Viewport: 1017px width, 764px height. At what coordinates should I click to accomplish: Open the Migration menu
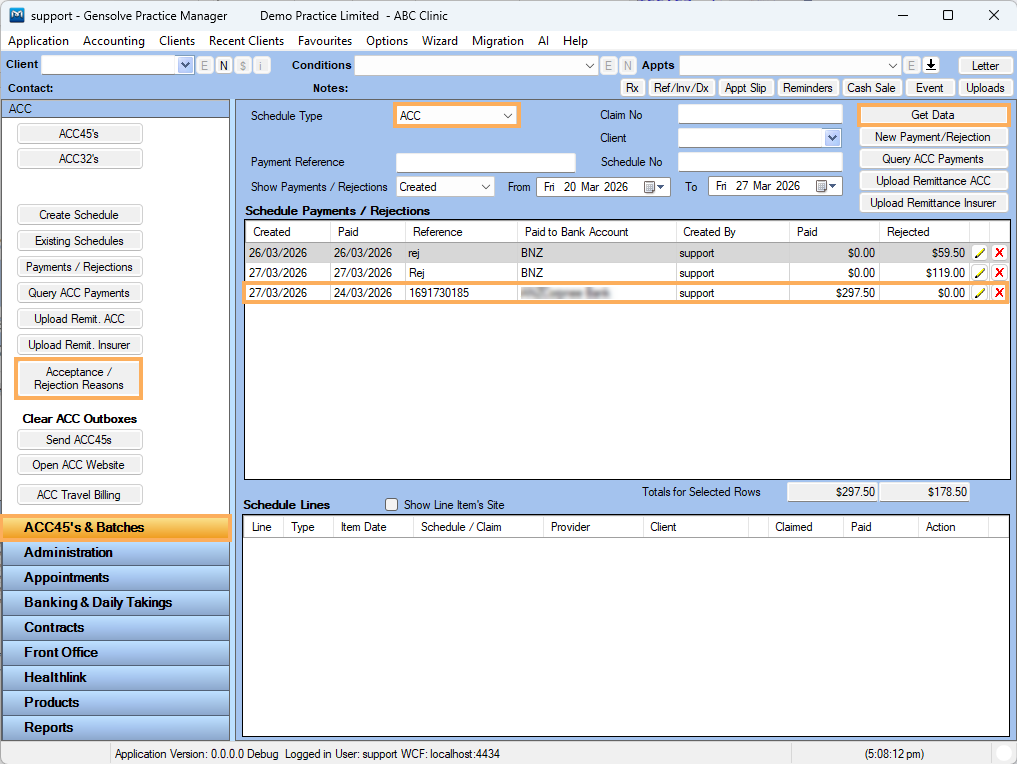pyautogui.click(x=497, y=41)
